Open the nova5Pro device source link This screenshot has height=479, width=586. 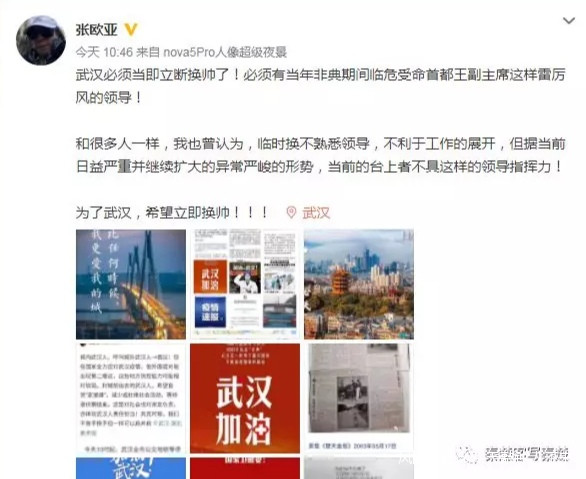pyautogui.click(x=225, y=52)
